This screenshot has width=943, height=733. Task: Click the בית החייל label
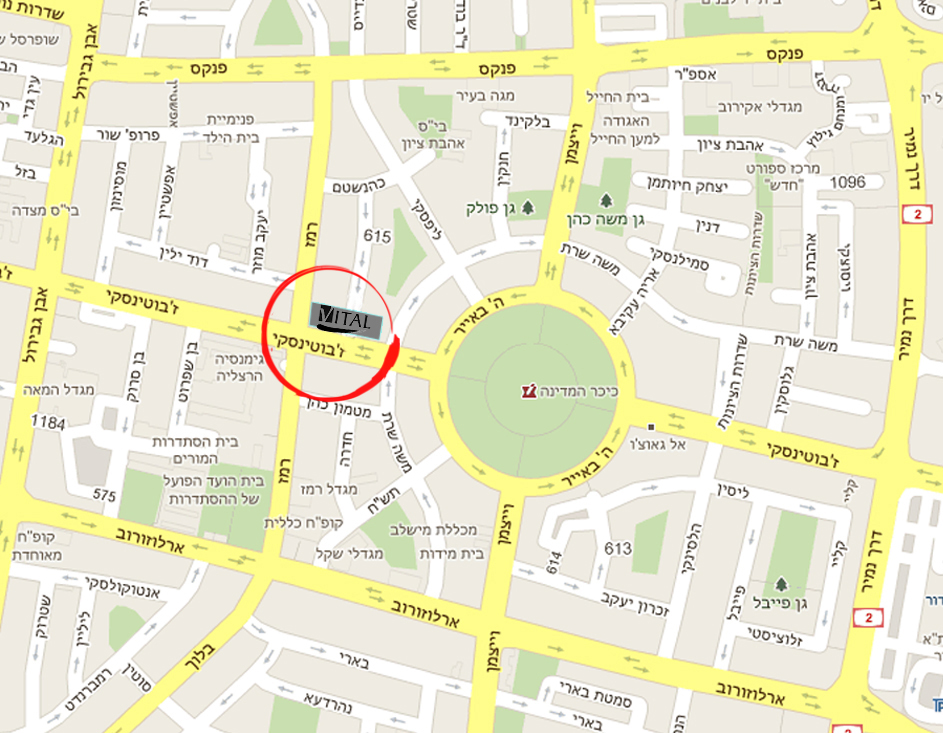618,96
